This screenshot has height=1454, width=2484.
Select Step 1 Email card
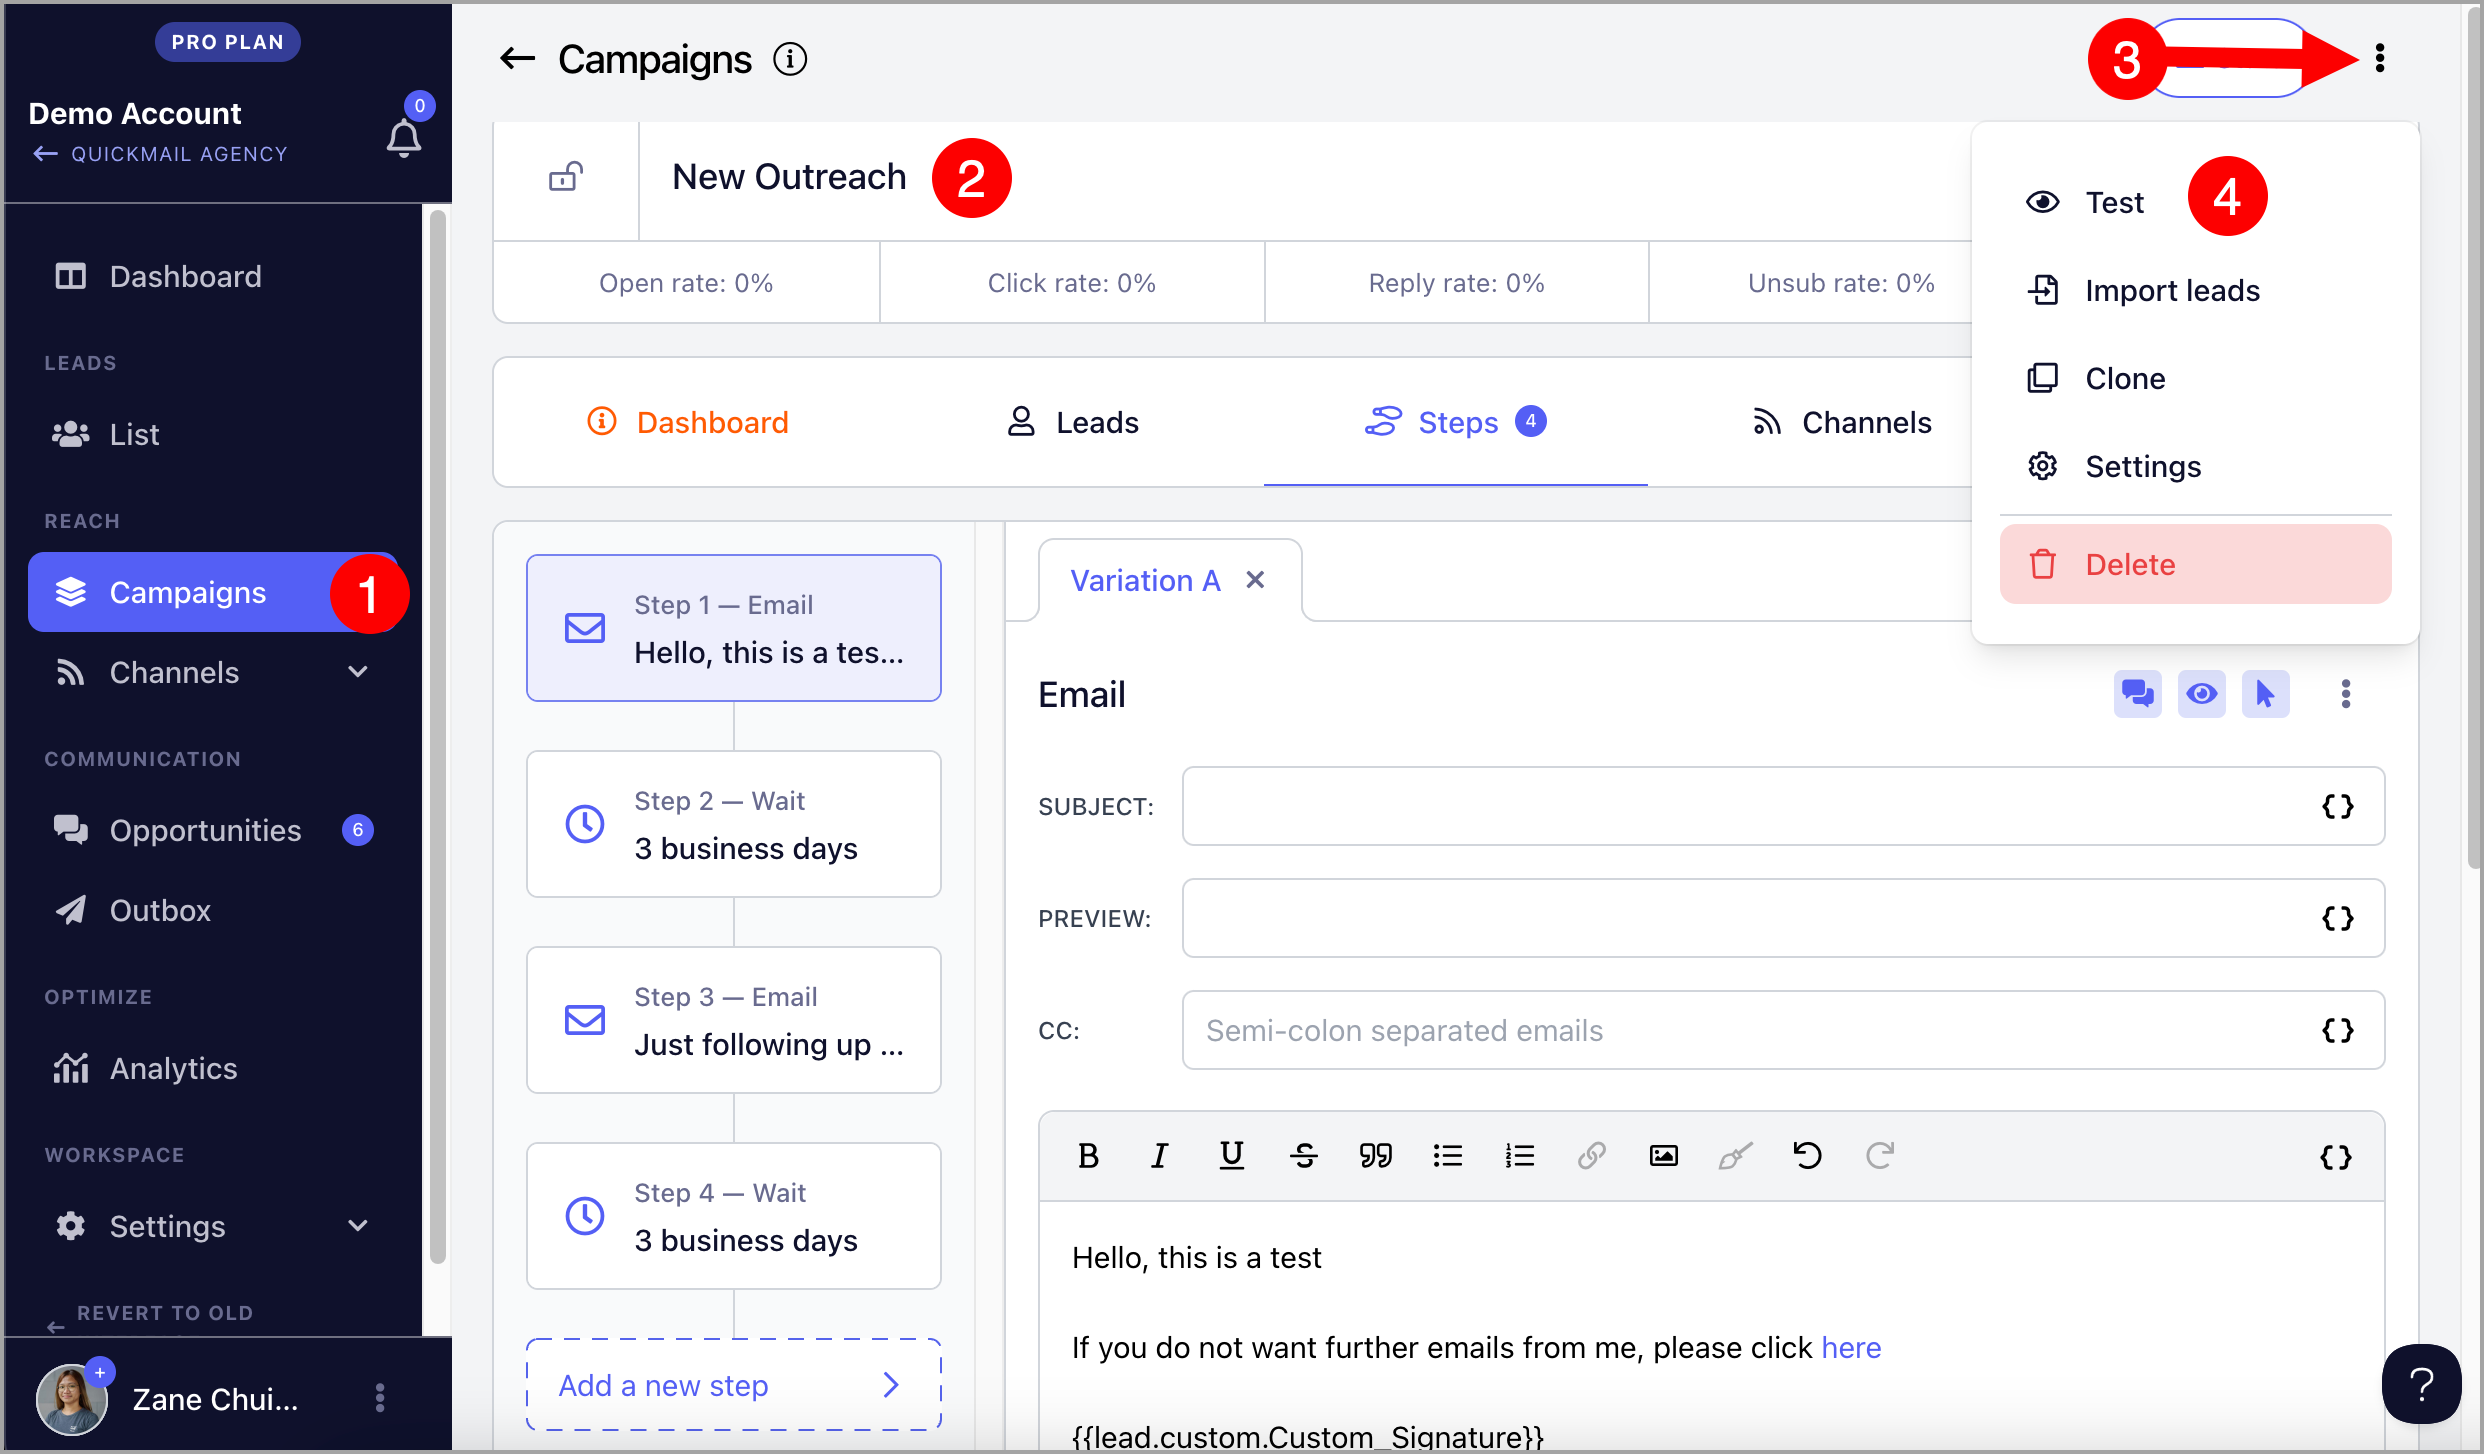coord(734,628)
